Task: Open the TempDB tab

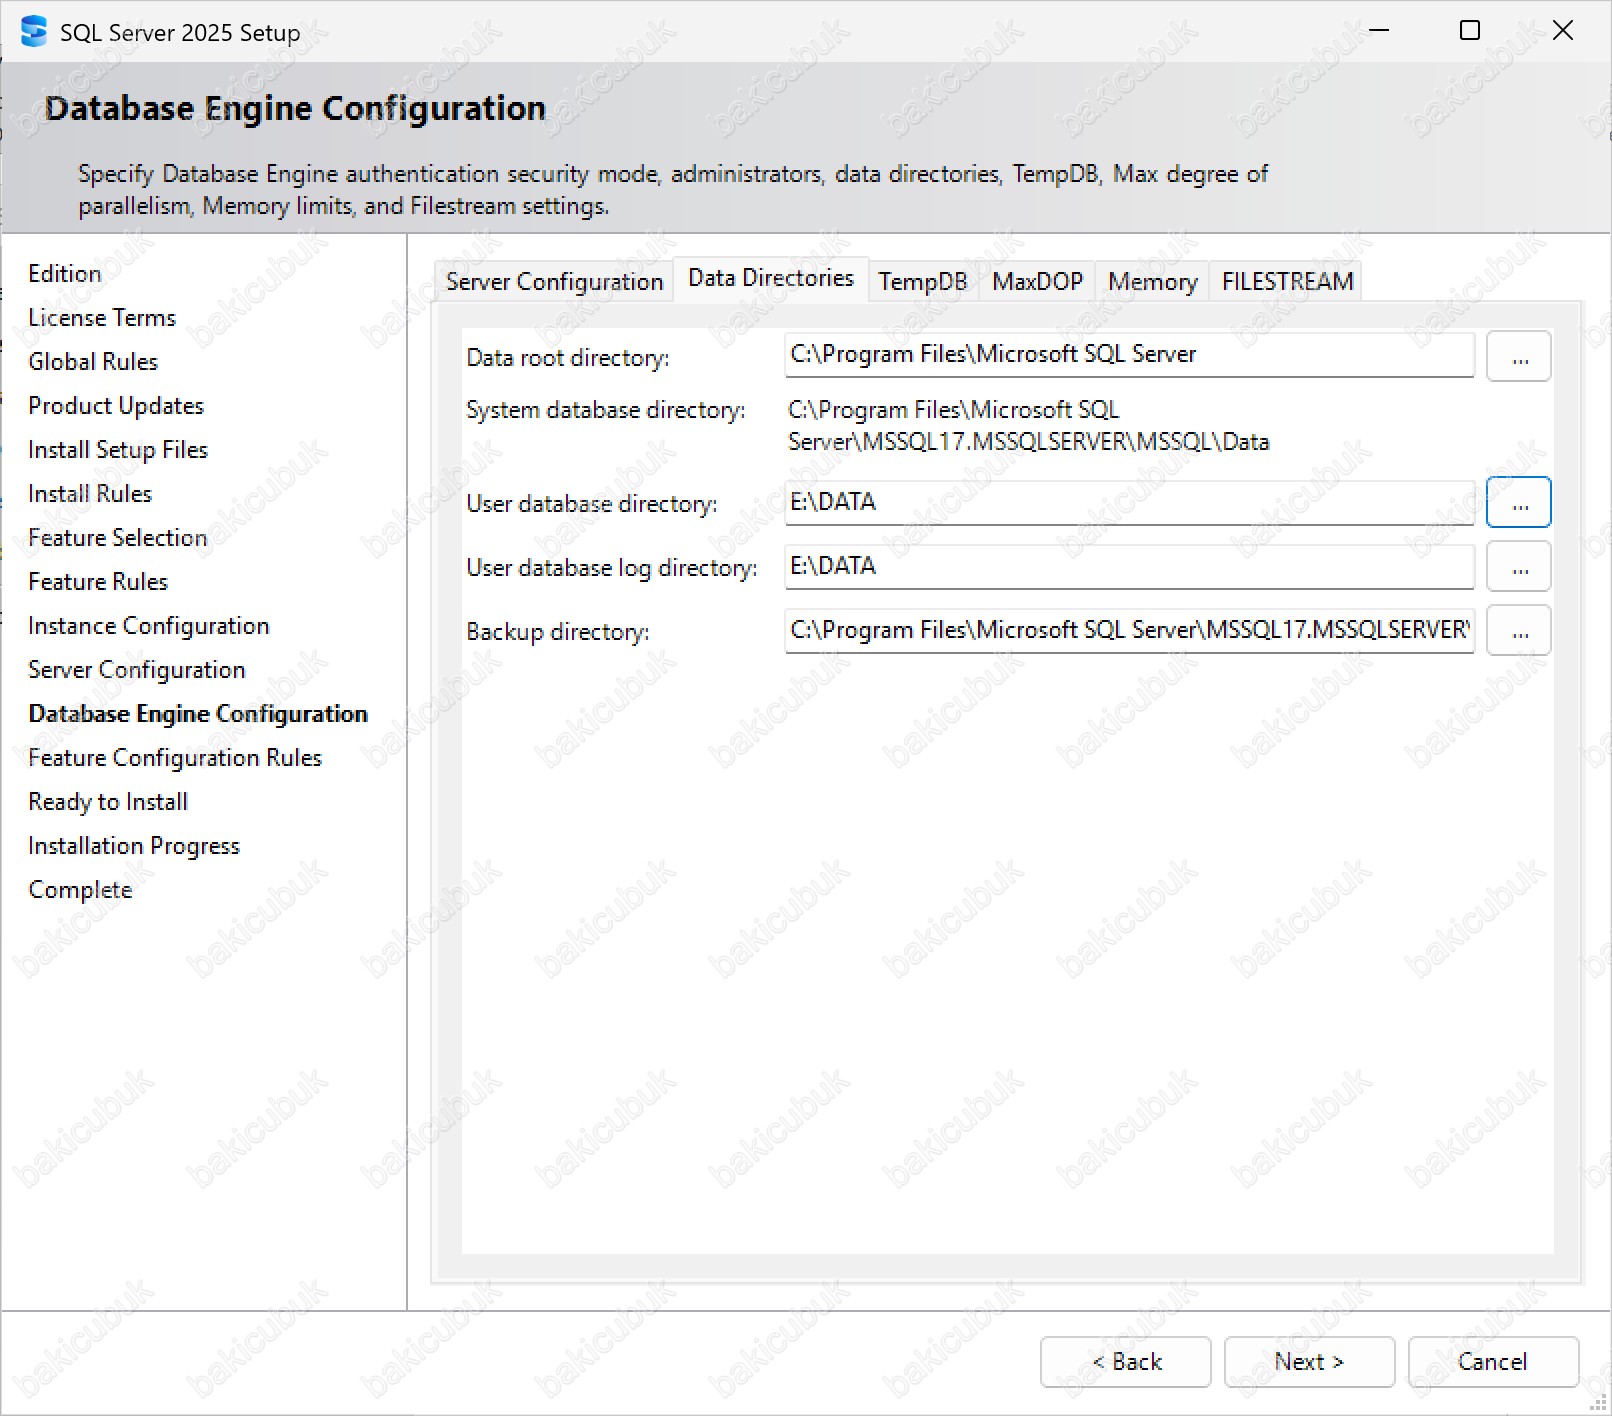Action: [x=922, y=282]
